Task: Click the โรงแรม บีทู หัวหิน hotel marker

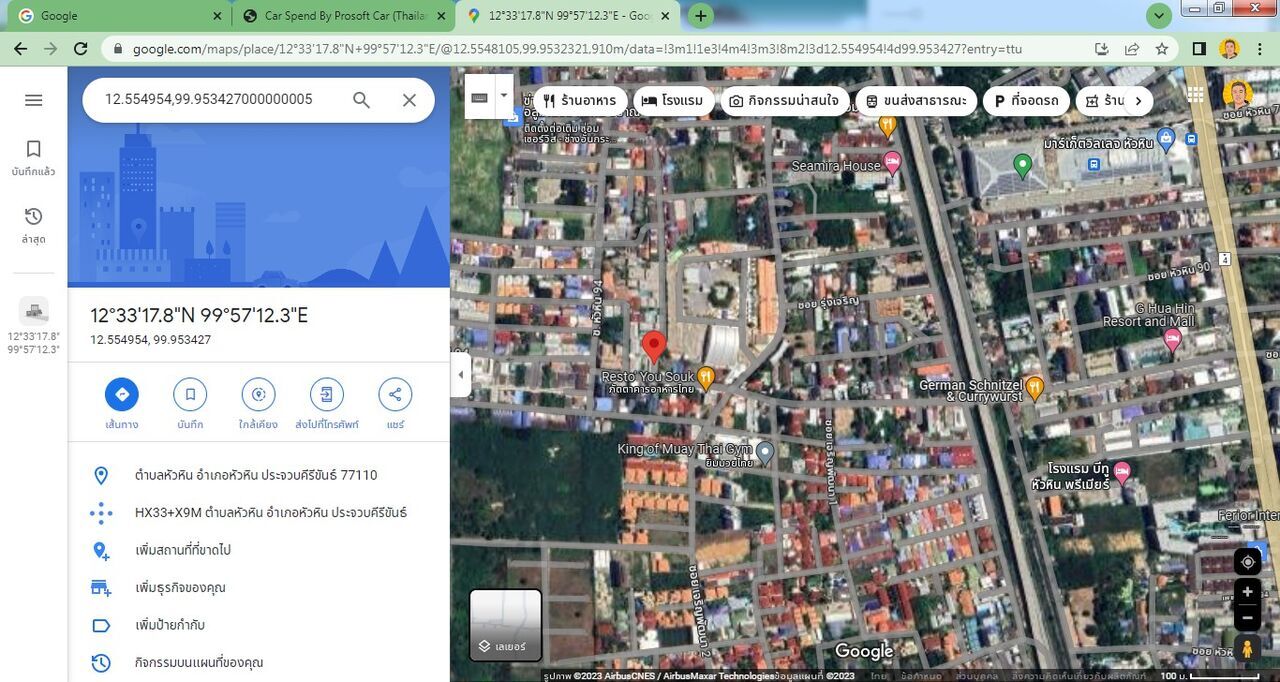Action: pos(1122,472)
